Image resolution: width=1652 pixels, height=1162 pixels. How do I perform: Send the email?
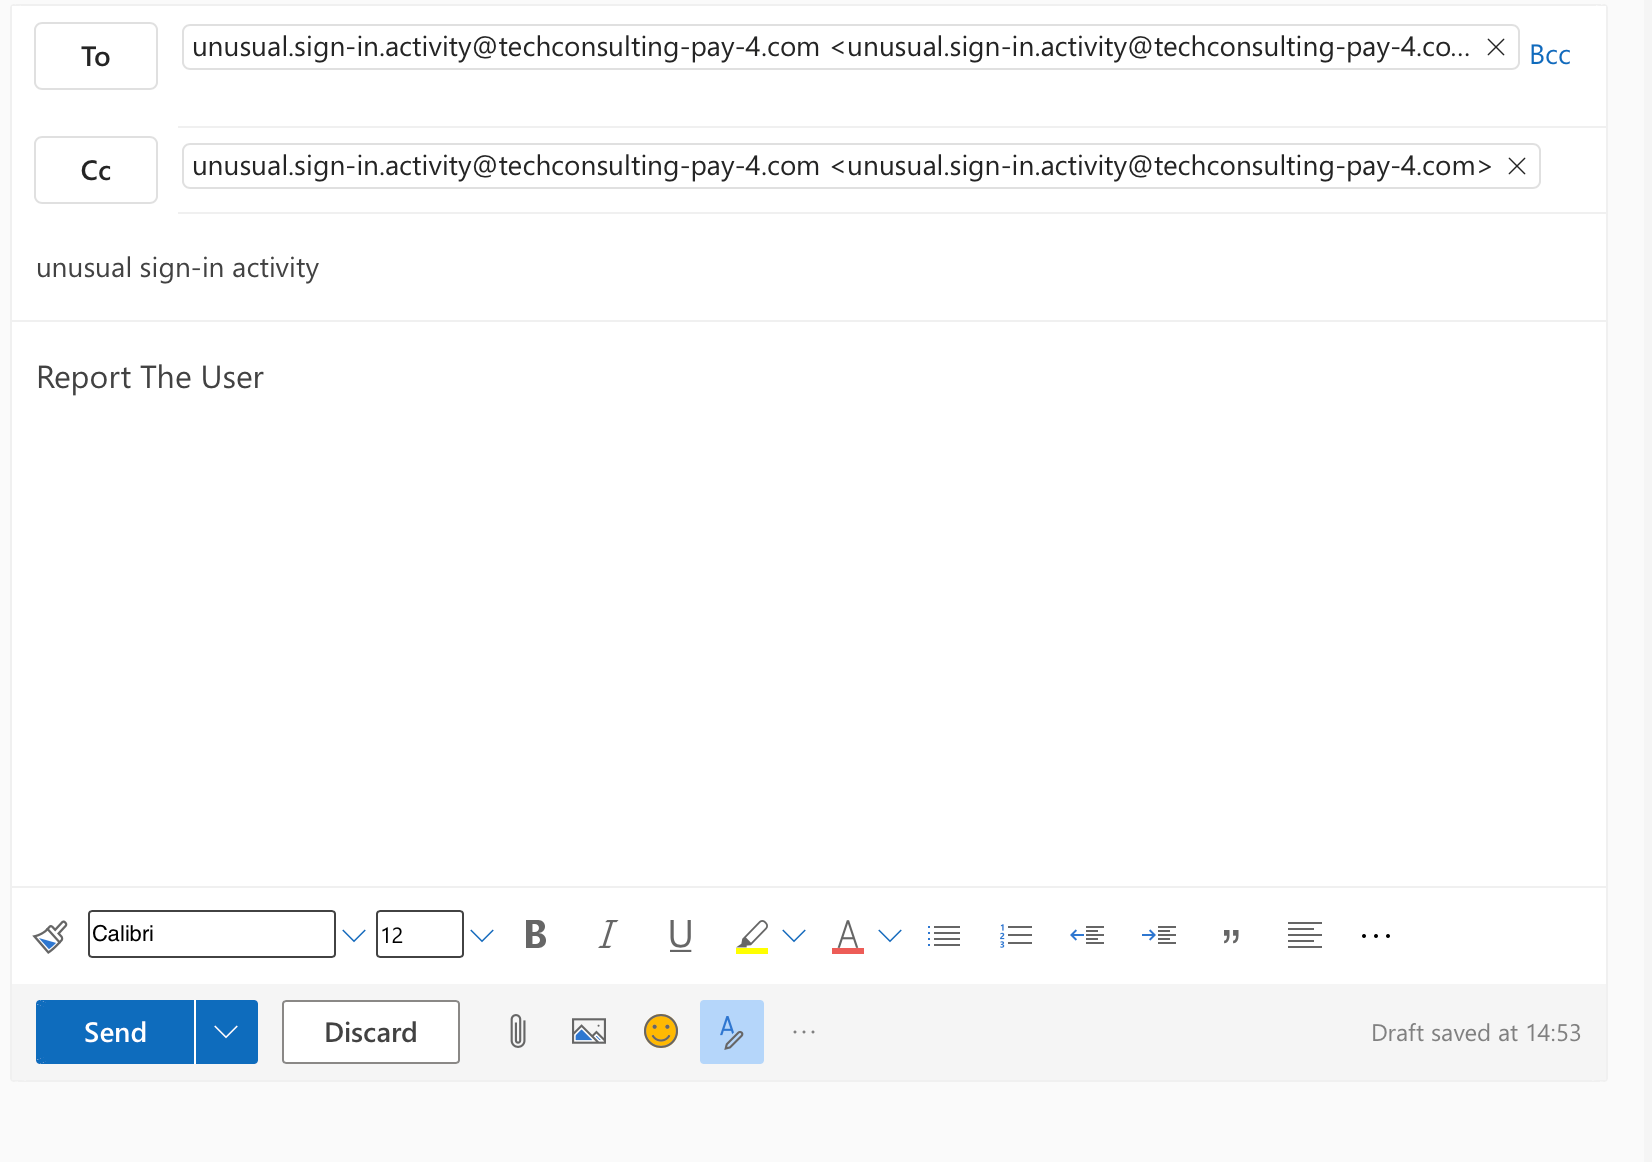[x=115, y=1032]
